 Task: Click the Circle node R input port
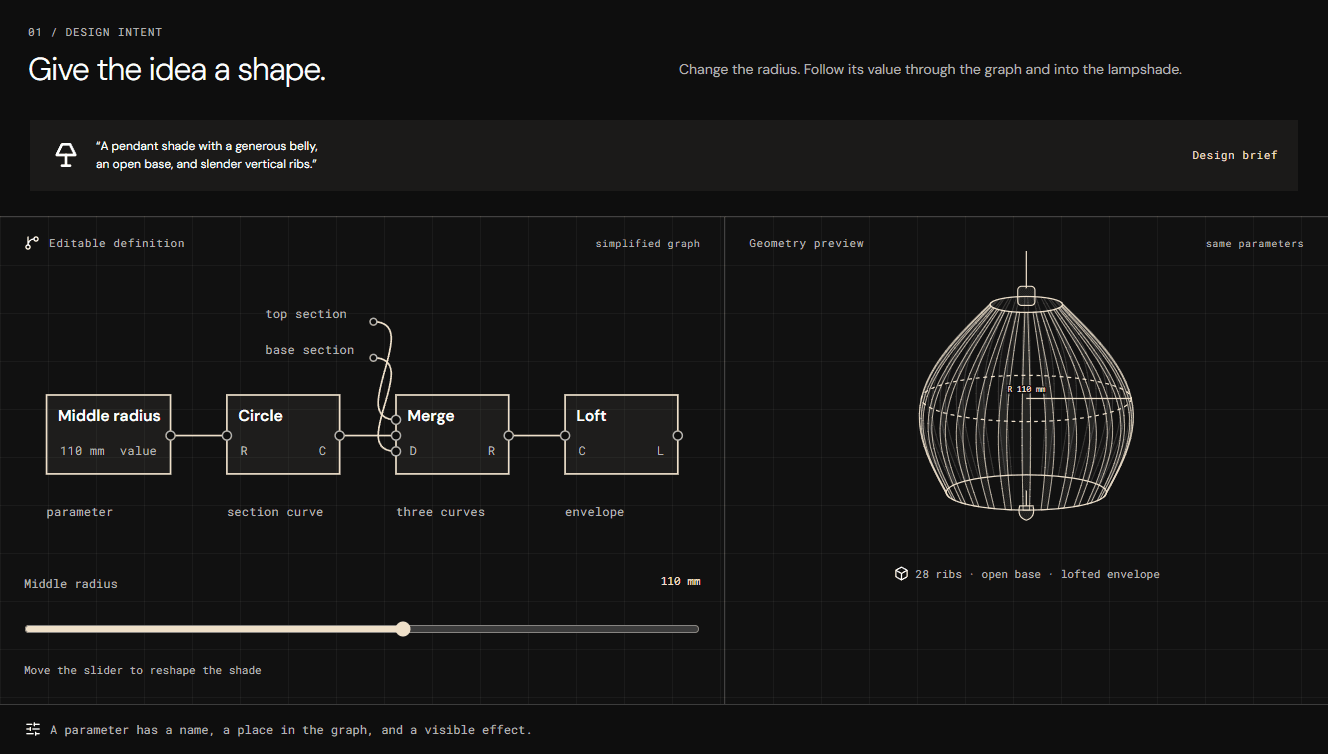point(227,435)
